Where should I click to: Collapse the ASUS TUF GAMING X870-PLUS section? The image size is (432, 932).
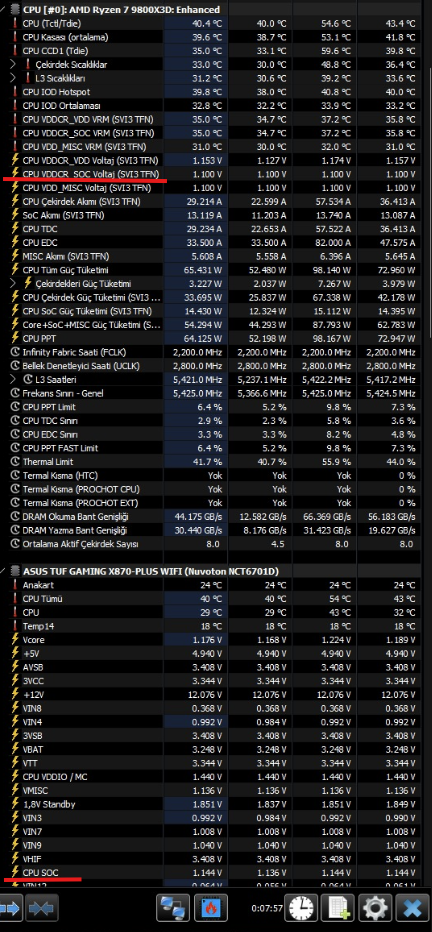[x=4, y=571]
